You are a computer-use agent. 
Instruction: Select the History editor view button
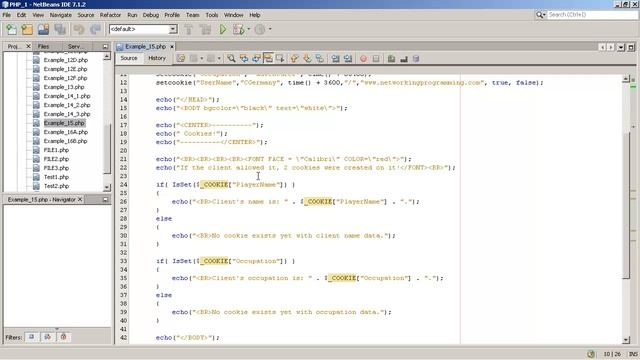157,58
